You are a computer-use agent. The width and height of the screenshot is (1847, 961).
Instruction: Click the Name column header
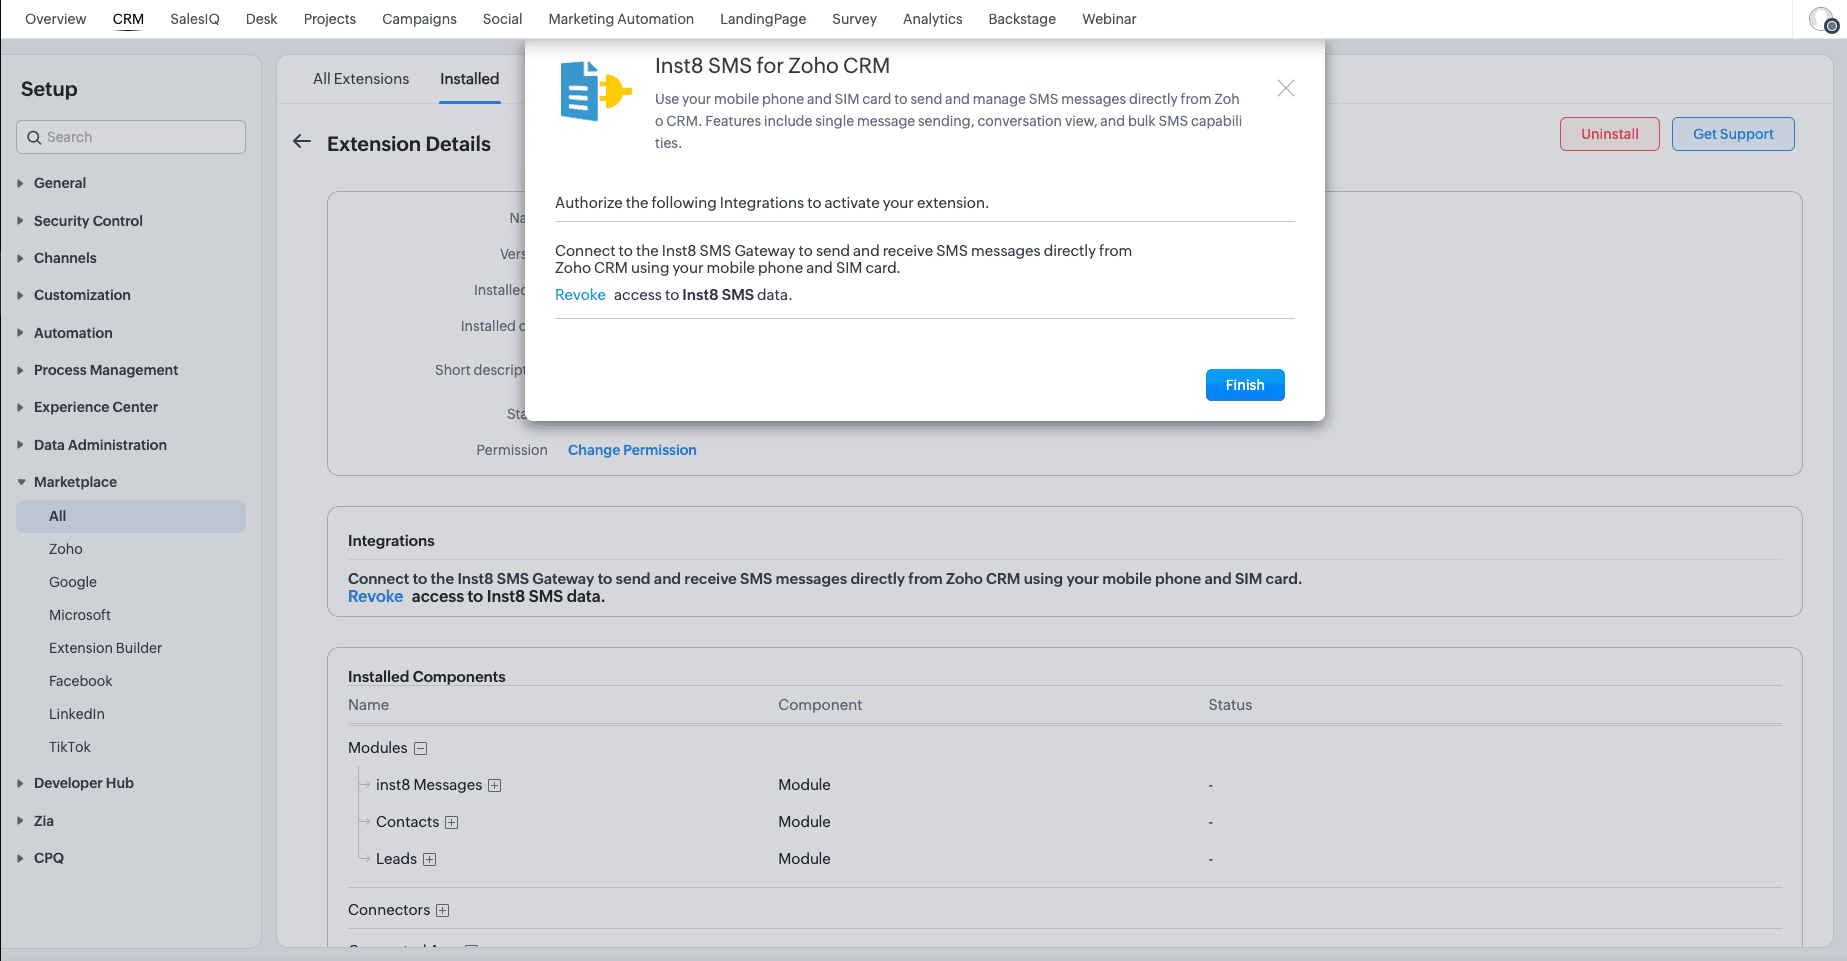tap(368, 705)
